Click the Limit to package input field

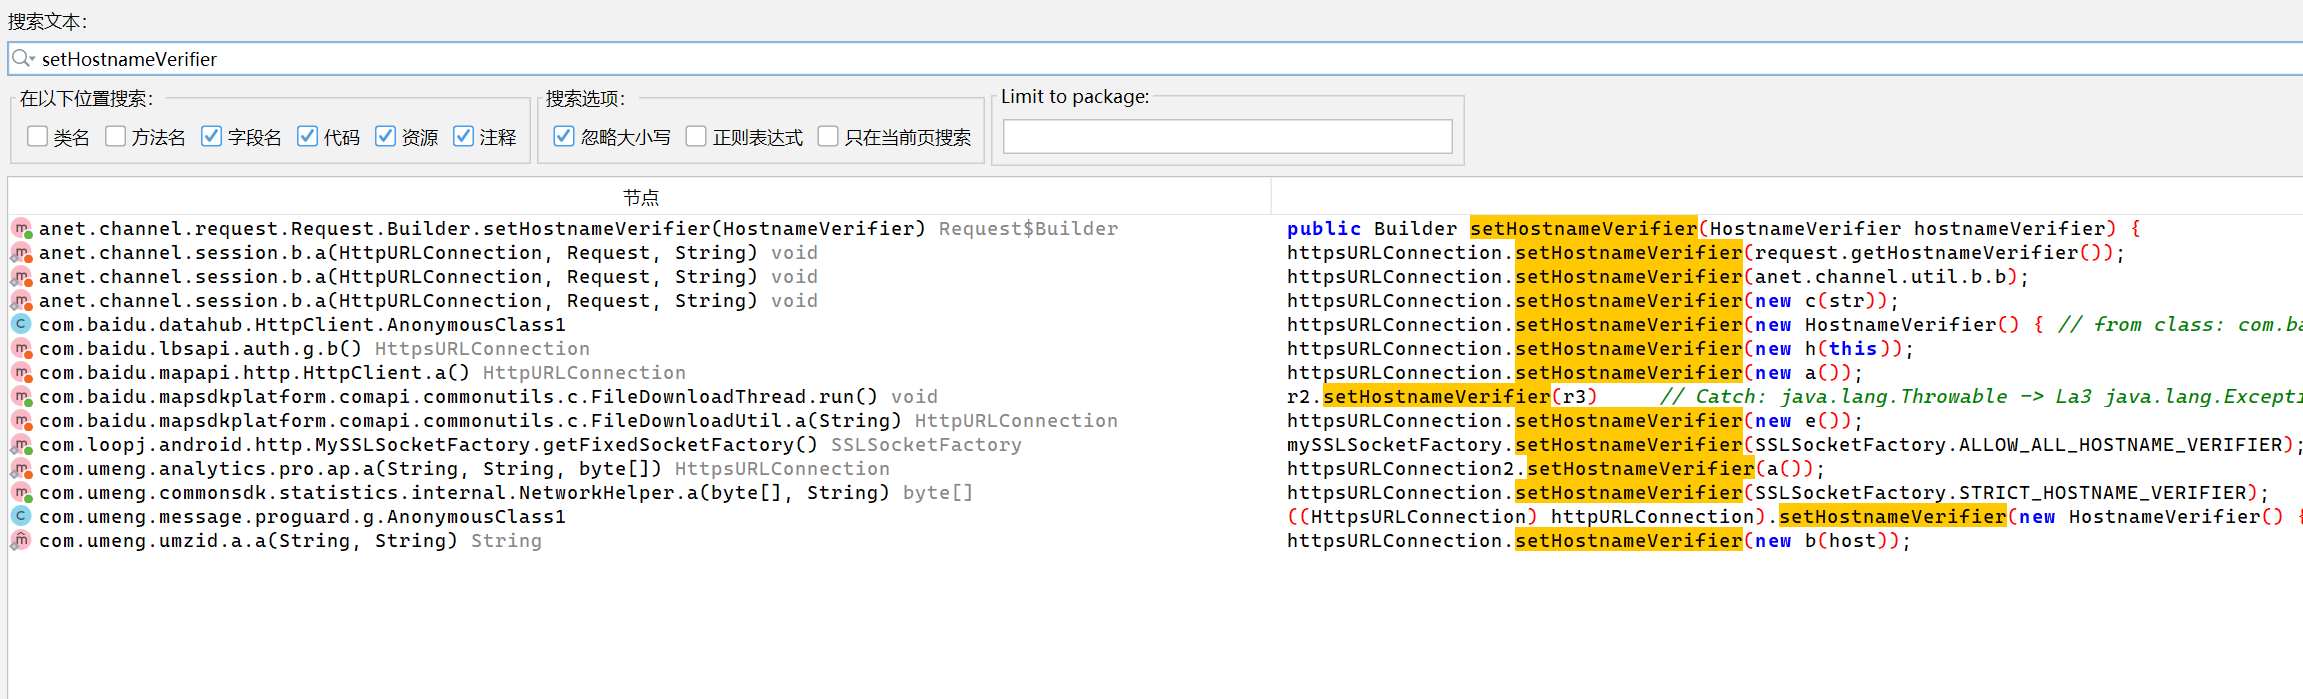pyautogui.click(x=1227, y=137)
